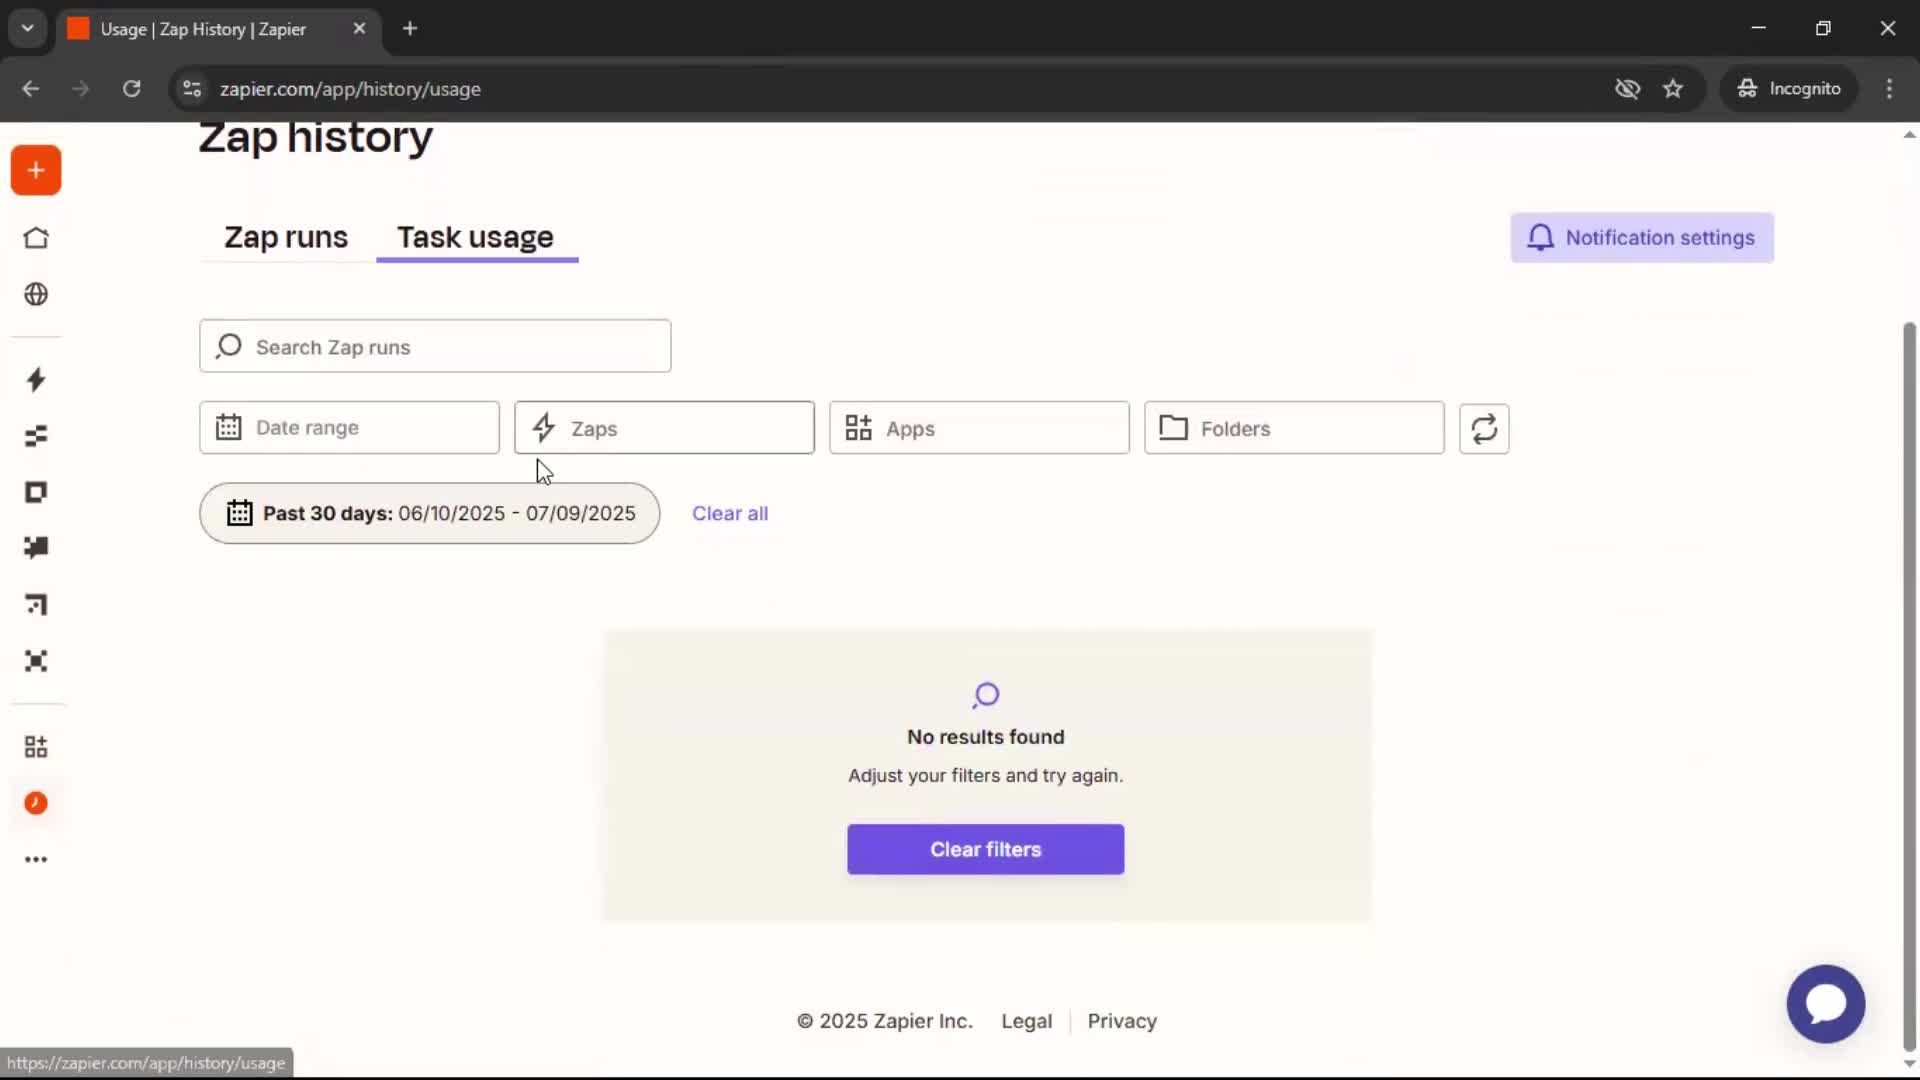Click the Clear filters button
This screenshot has width=1920, height=1080.
coord(985,849)
